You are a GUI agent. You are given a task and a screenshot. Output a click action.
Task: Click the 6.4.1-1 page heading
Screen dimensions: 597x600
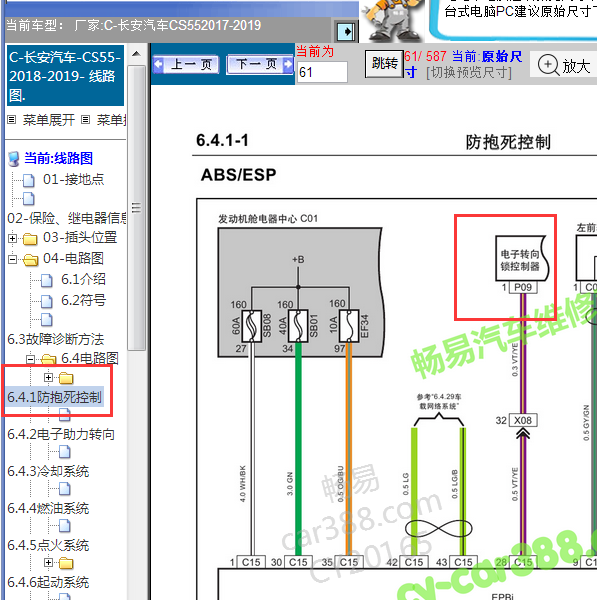(x=222, y=140)
